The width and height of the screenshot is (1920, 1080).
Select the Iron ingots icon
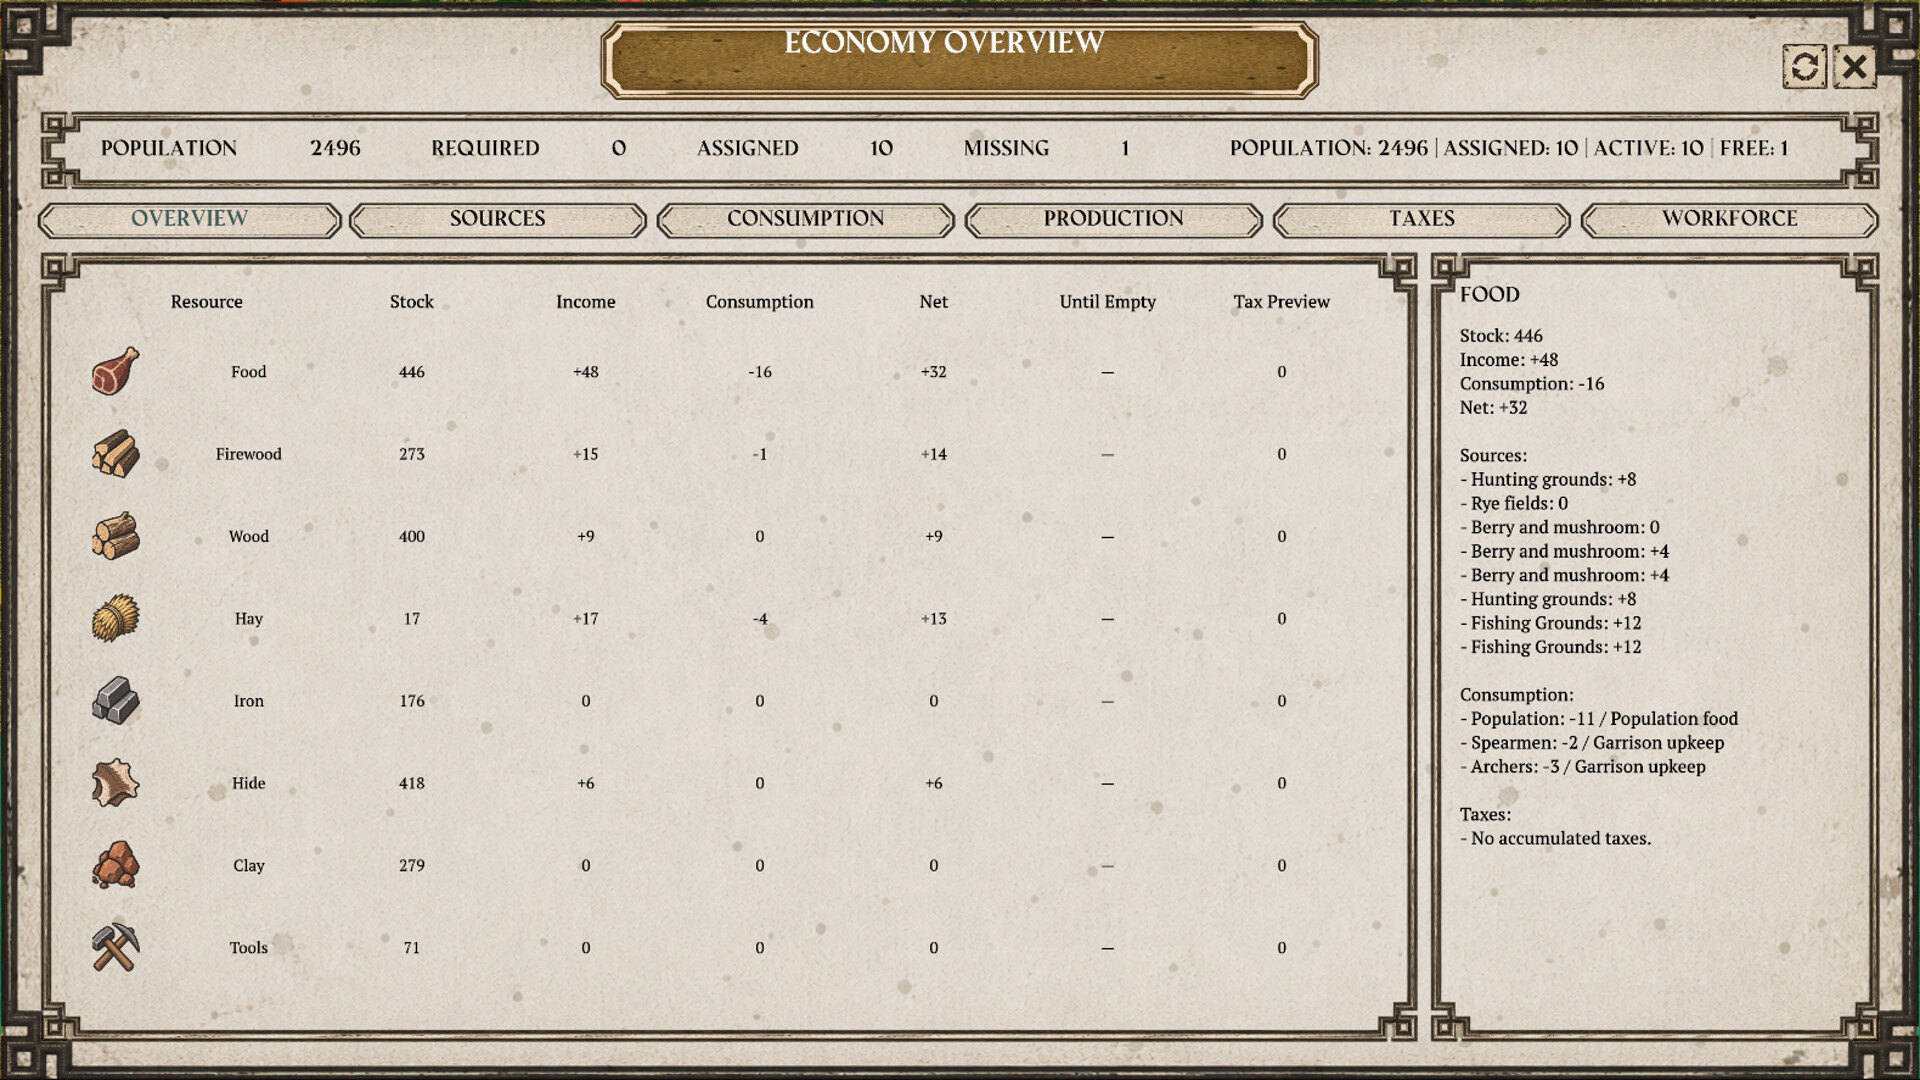coord(116,701)
